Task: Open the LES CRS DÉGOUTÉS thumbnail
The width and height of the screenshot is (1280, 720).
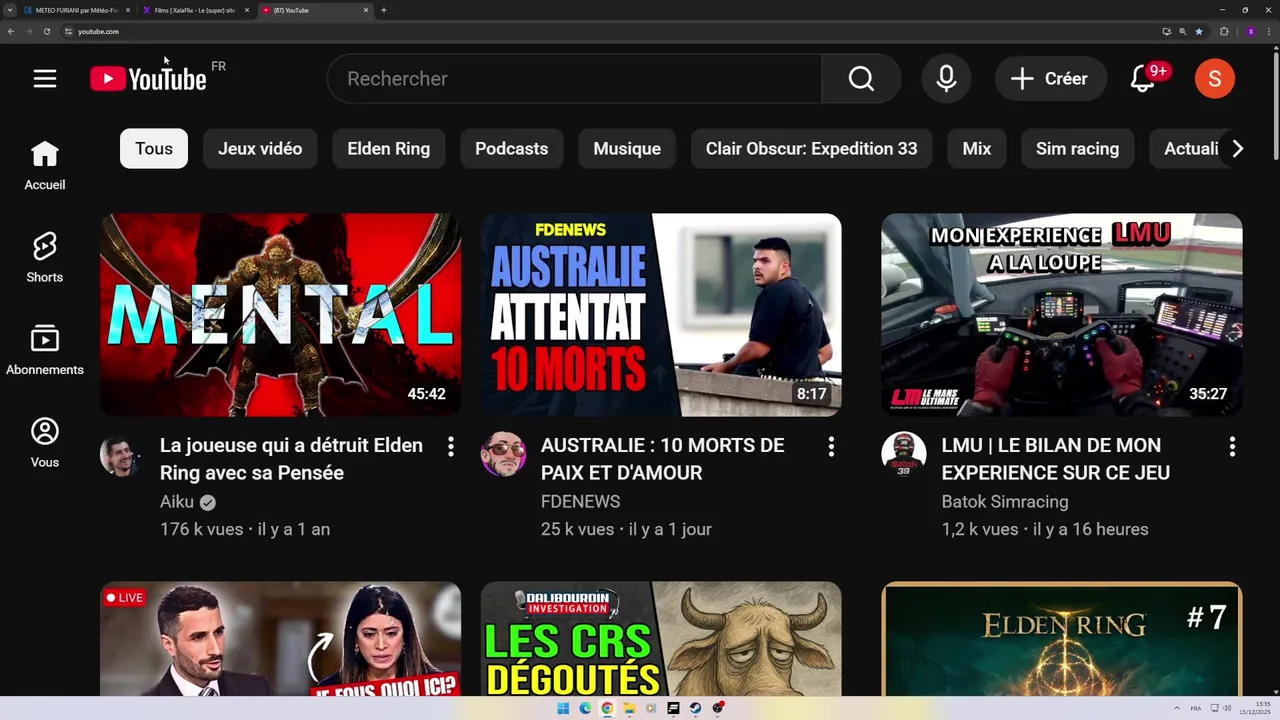Action: 661,639
